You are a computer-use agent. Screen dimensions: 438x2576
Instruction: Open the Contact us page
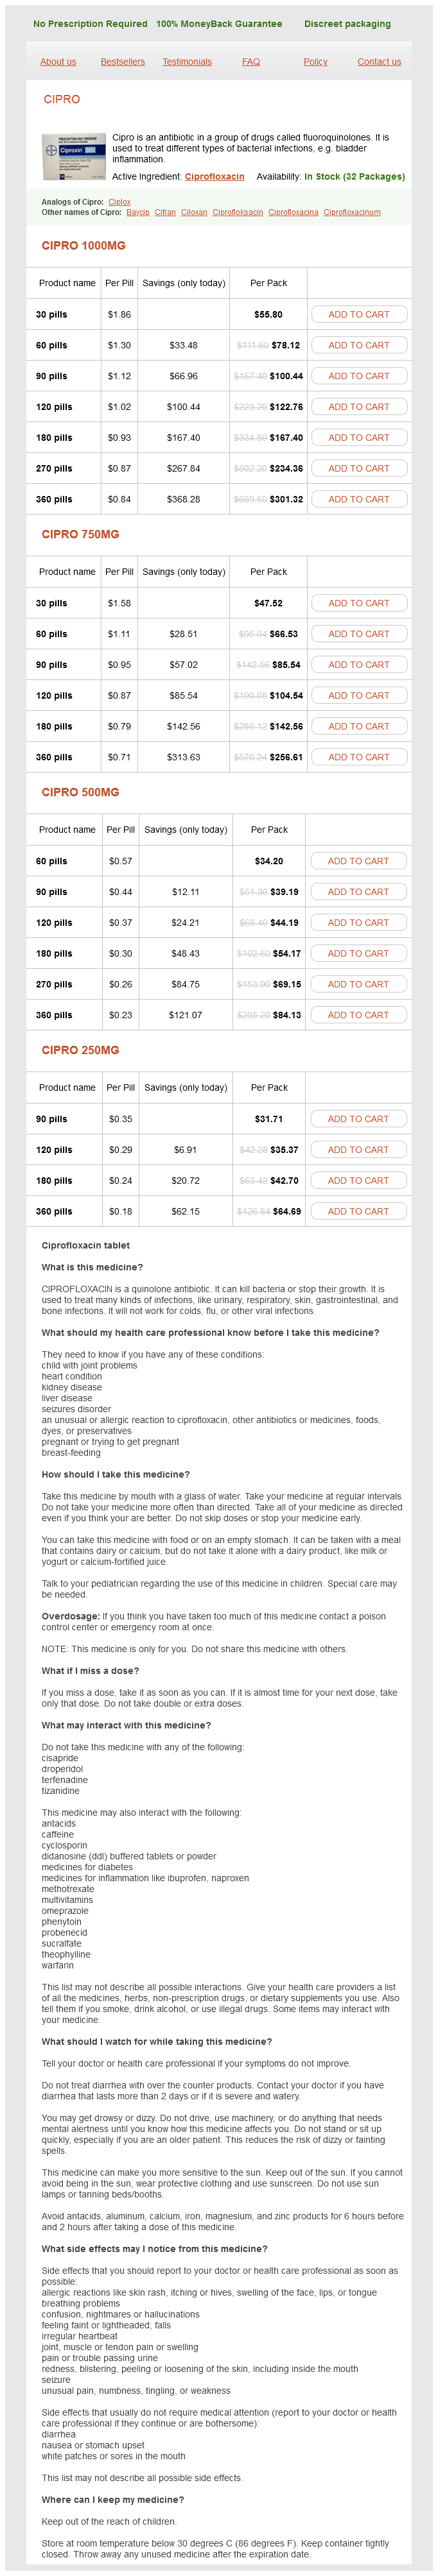[379, 62]
